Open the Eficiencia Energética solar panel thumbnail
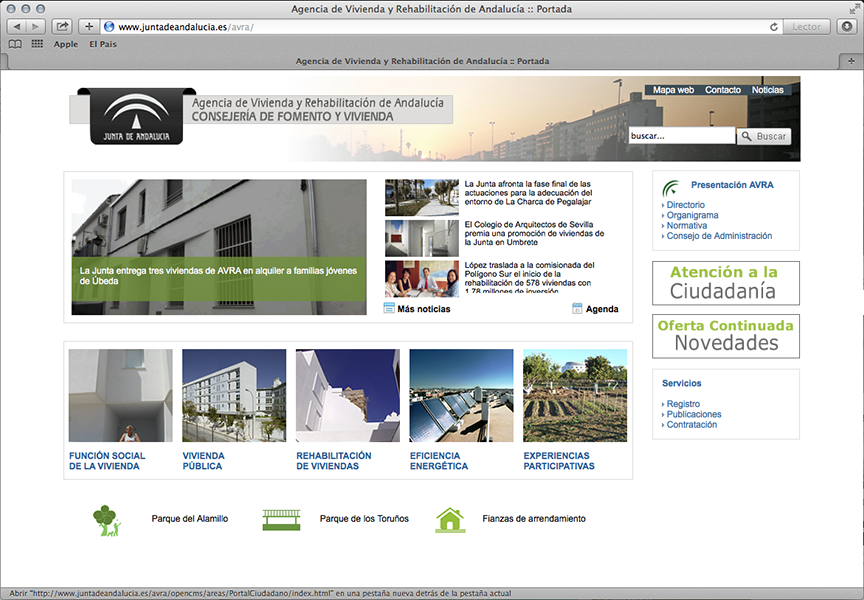 tap(461, 395)
